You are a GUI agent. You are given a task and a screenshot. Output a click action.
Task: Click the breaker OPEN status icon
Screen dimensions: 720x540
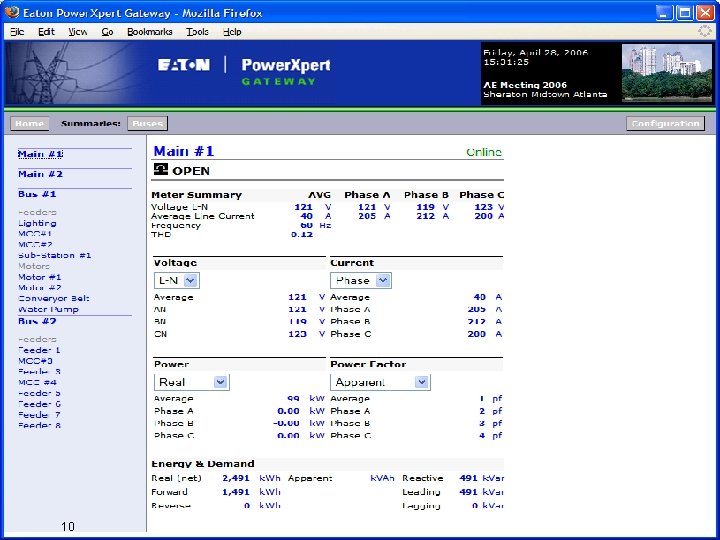click(x=161, y=169)
